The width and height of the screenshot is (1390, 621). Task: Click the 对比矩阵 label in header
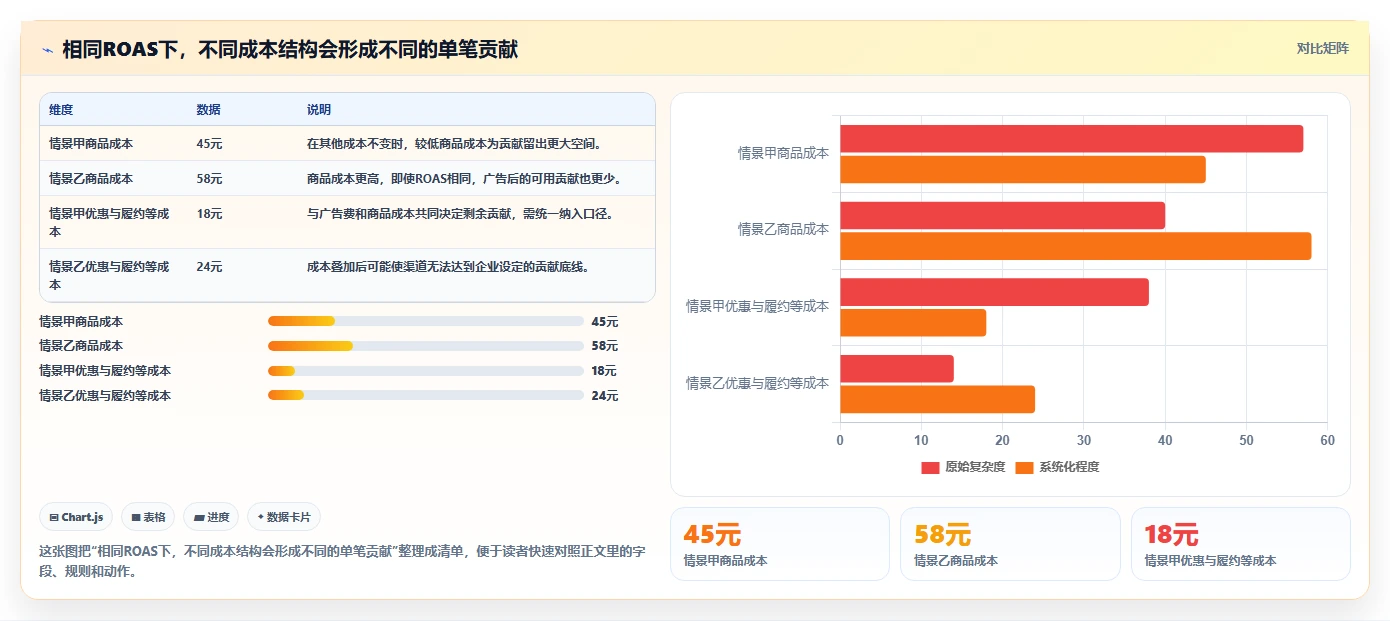[x=1322, y=48]
